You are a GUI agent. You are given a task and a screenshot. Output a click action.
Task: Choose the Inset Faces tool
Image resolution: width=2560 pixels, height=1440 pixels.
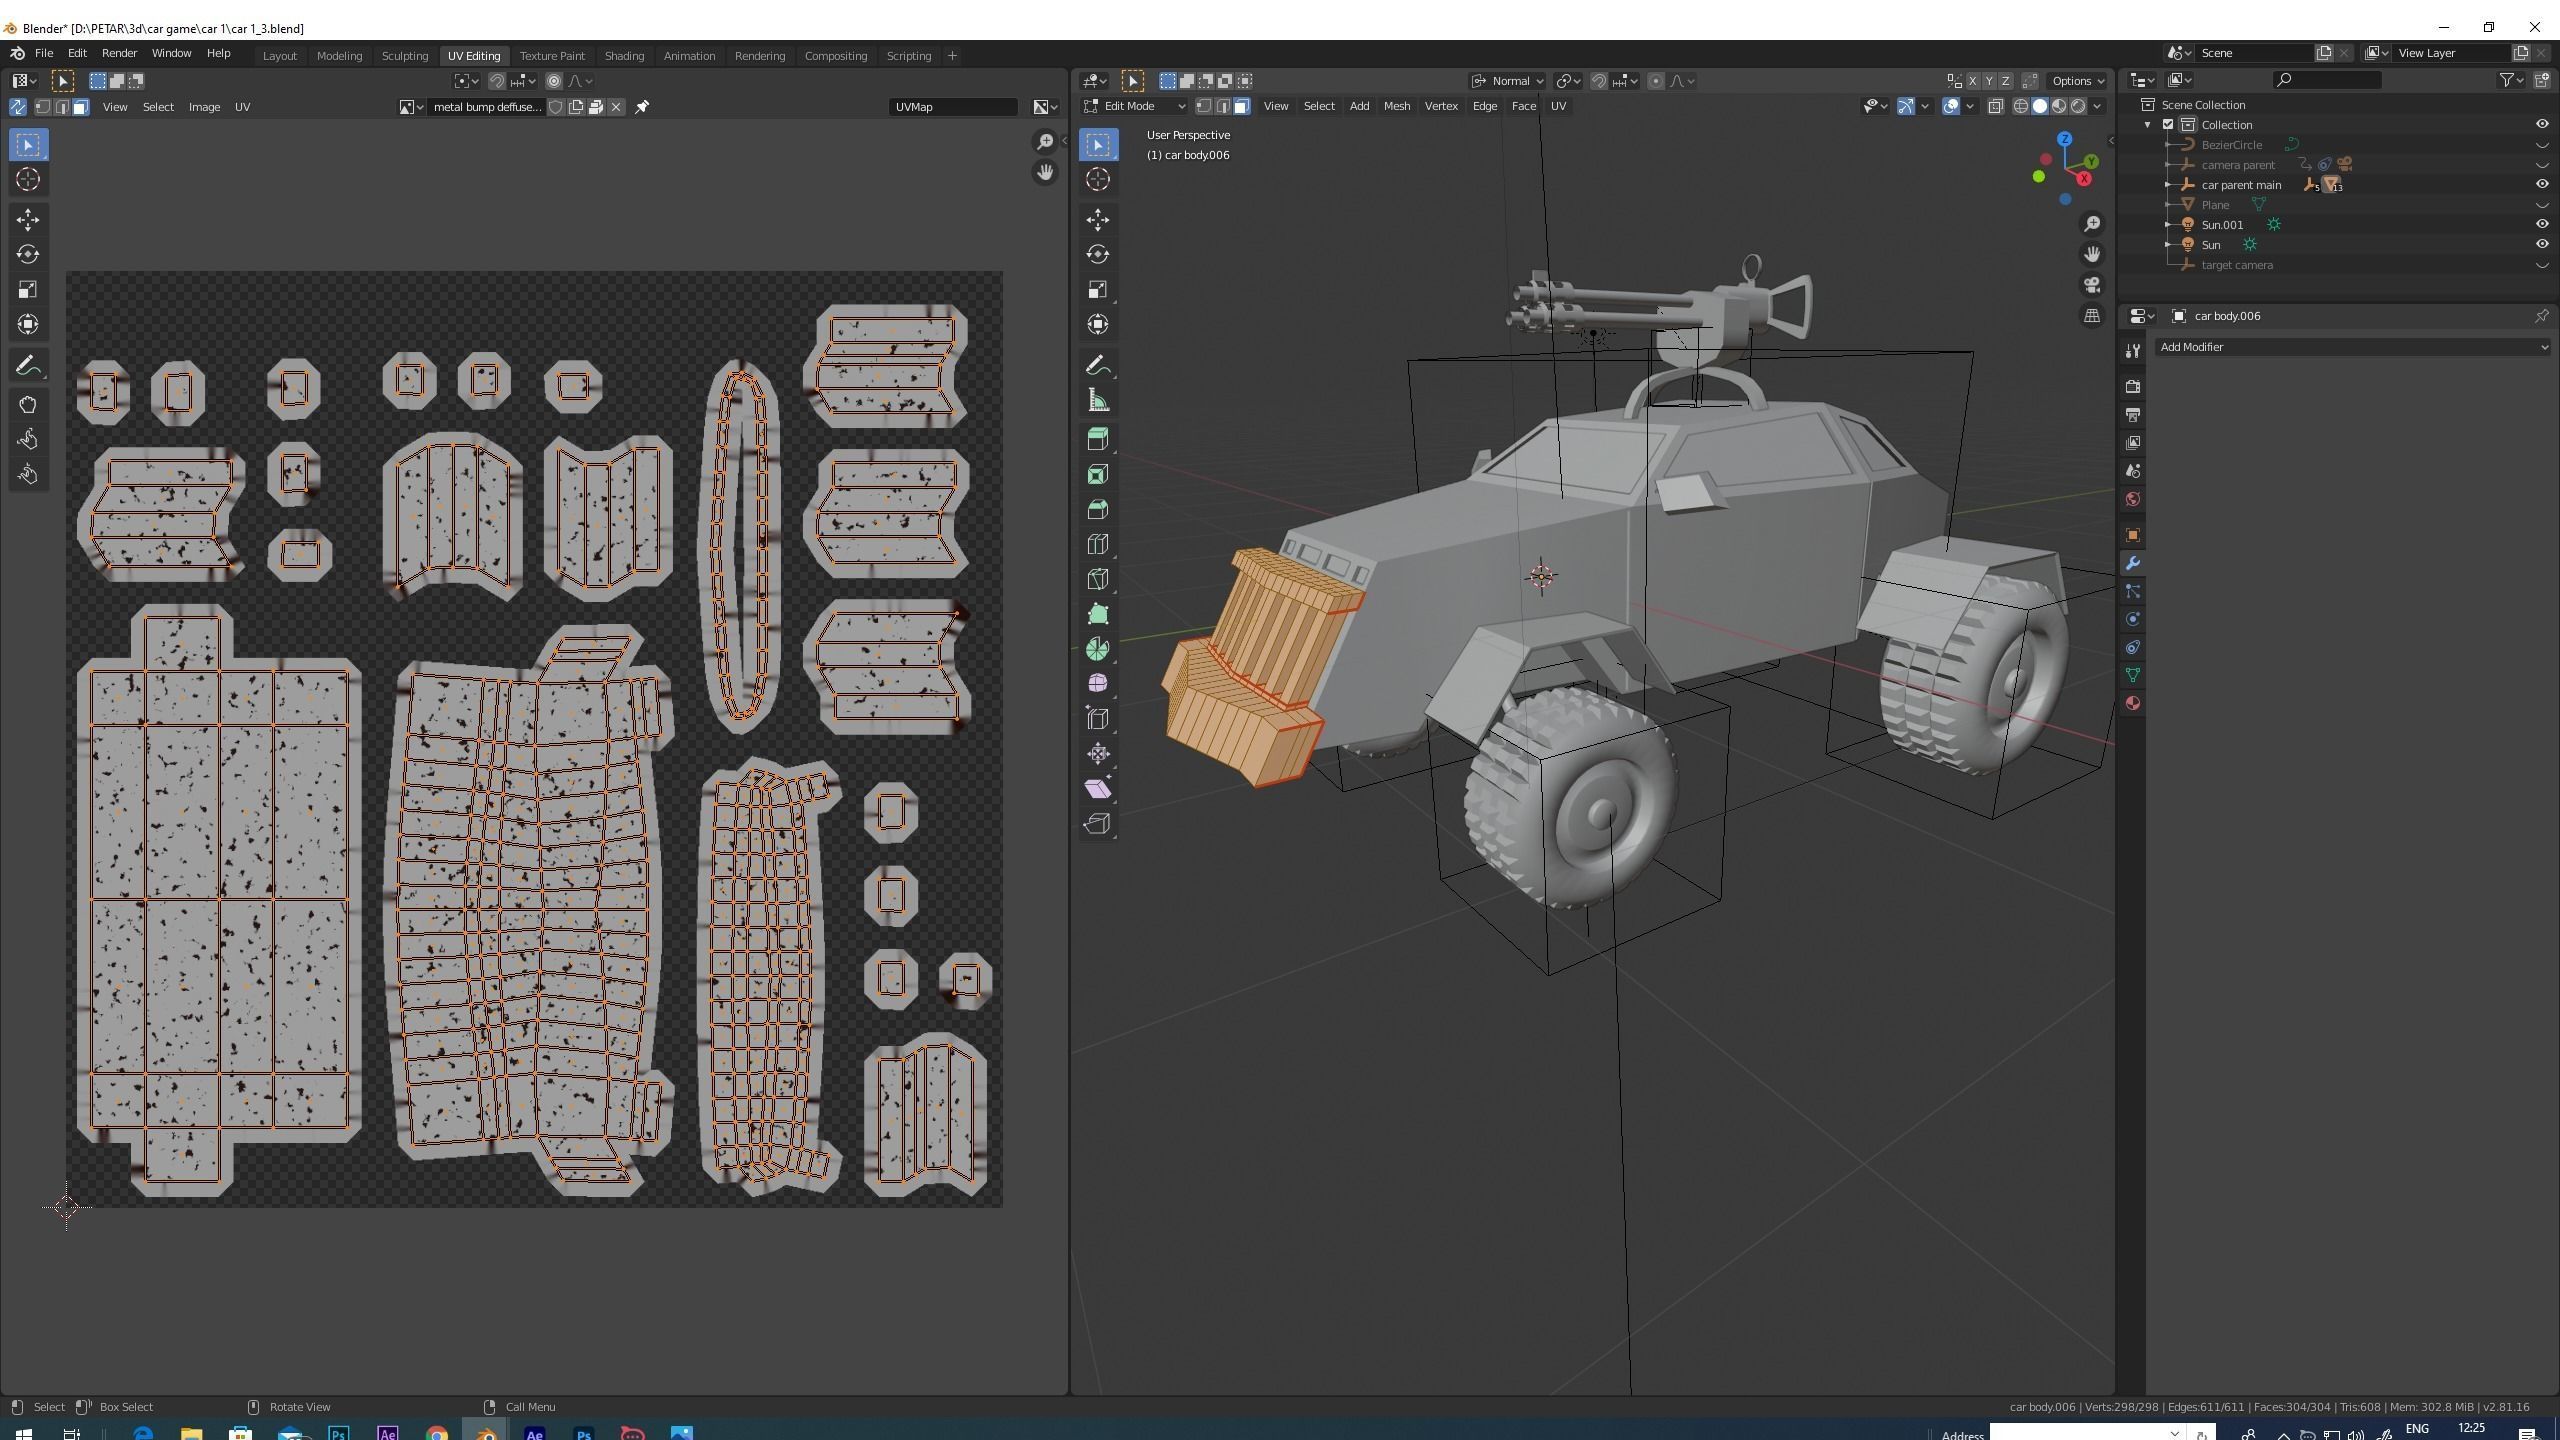tap(1097, 474)
